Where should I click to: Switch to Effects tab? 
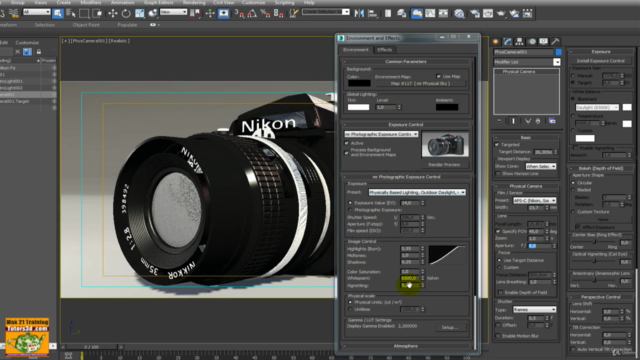coord(384,50)
